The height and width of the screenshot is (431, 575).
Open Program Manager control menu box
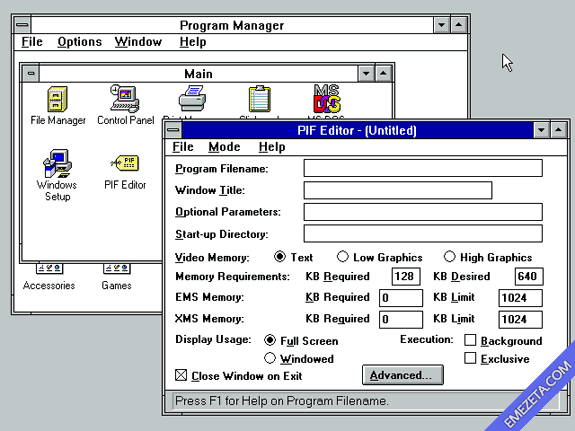[x=22, y=25]
